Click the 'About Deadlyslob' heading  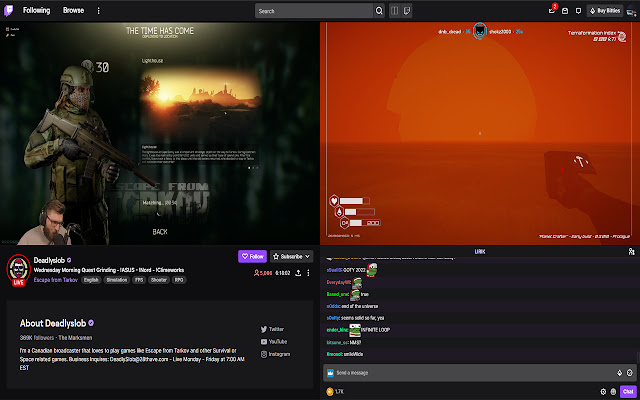[x=53, y=323]
